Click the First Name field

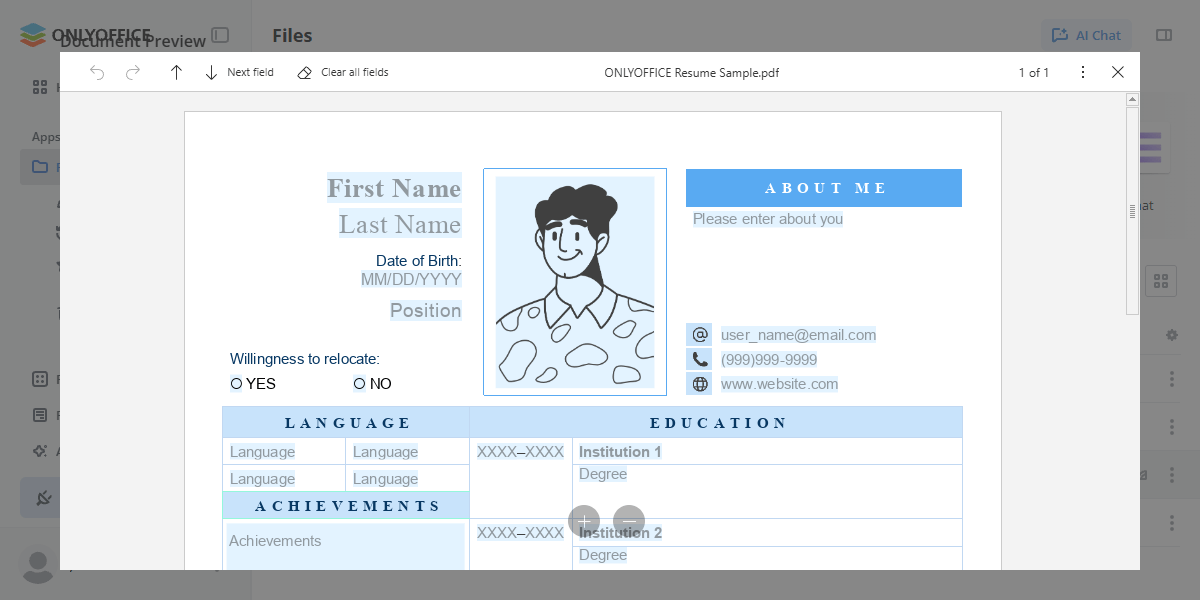[x=394, y=188]
